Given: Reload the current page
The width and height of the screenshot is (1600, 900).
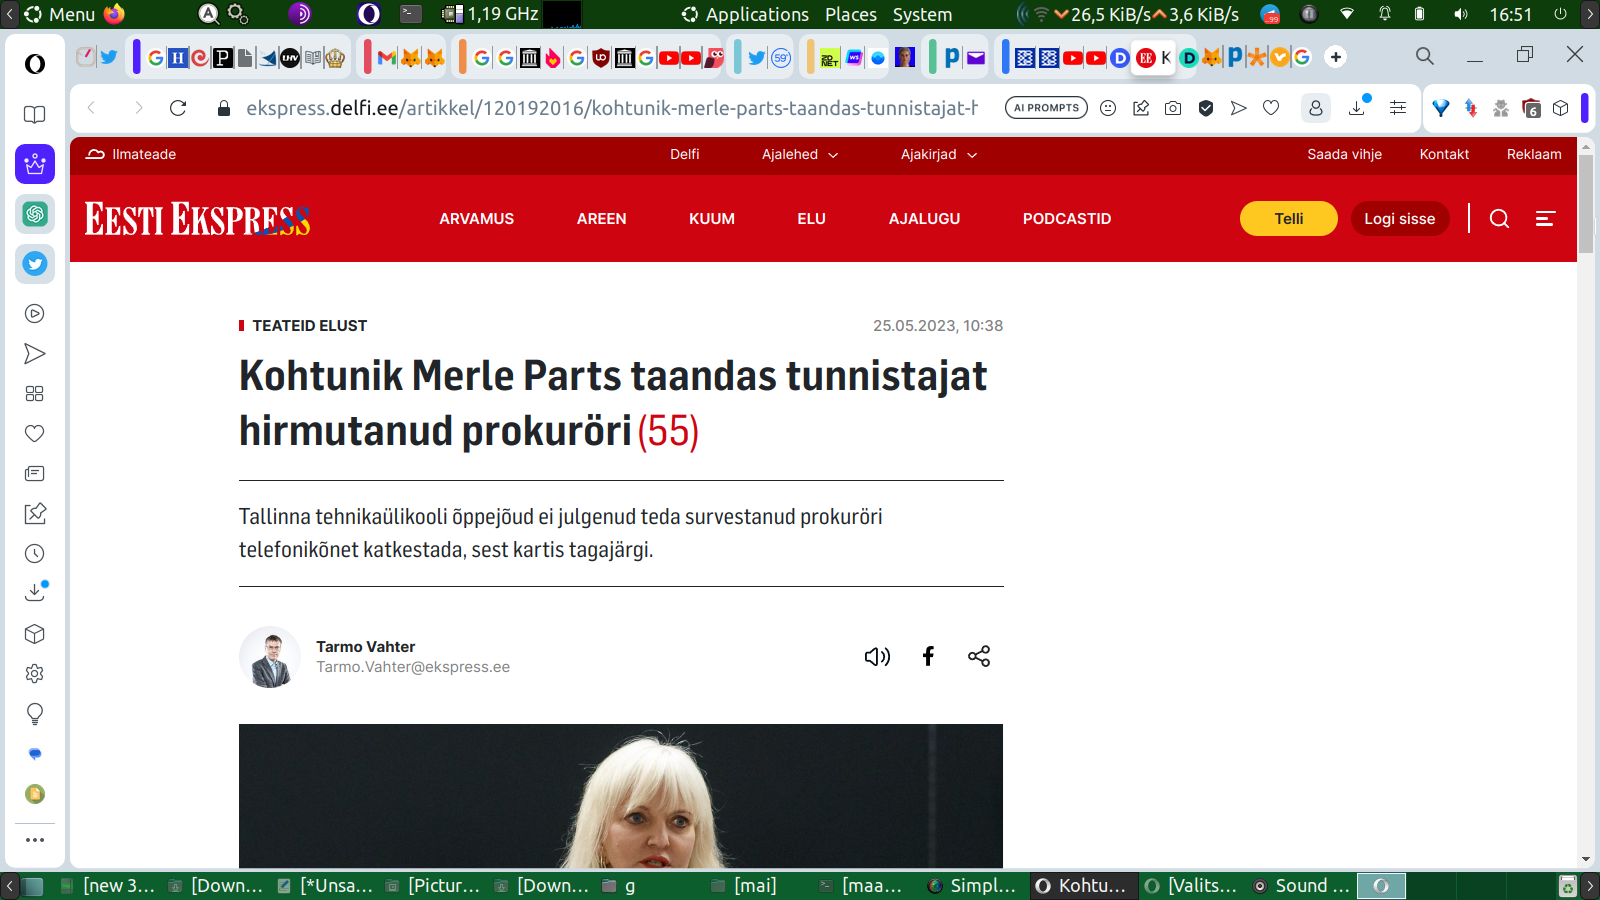Looking at the screenshot, I should [178, 108].
